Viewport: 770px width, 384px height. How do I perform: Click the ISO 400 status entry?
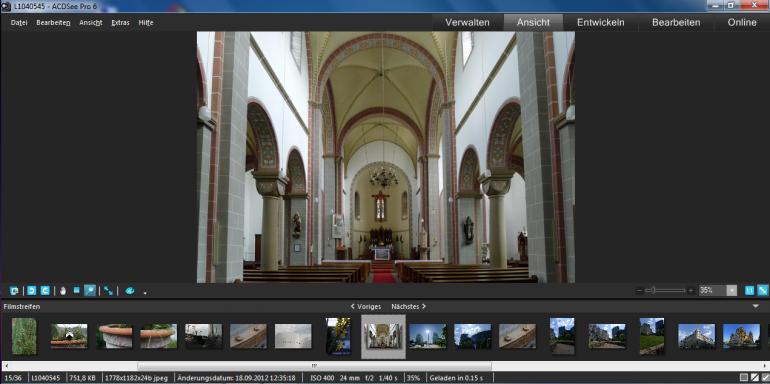point(322,378)
